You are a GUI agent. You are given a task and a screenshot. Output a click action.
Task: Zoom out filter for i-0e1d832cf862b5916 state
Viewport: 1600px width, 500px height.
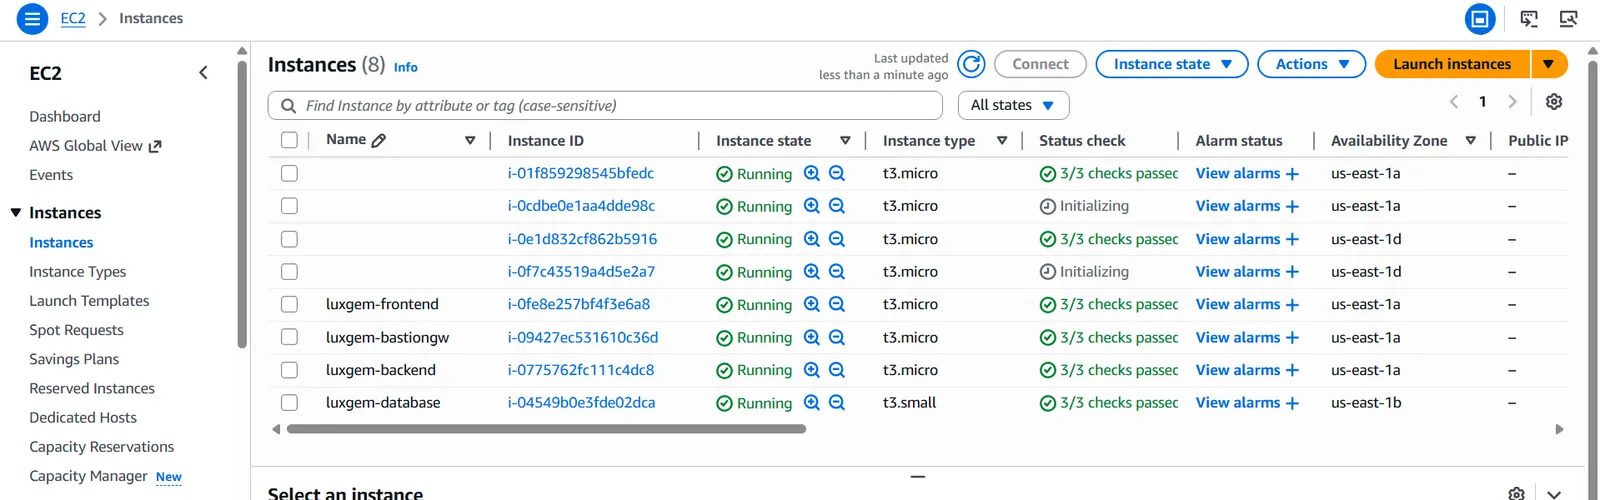(x=837, y=239)
